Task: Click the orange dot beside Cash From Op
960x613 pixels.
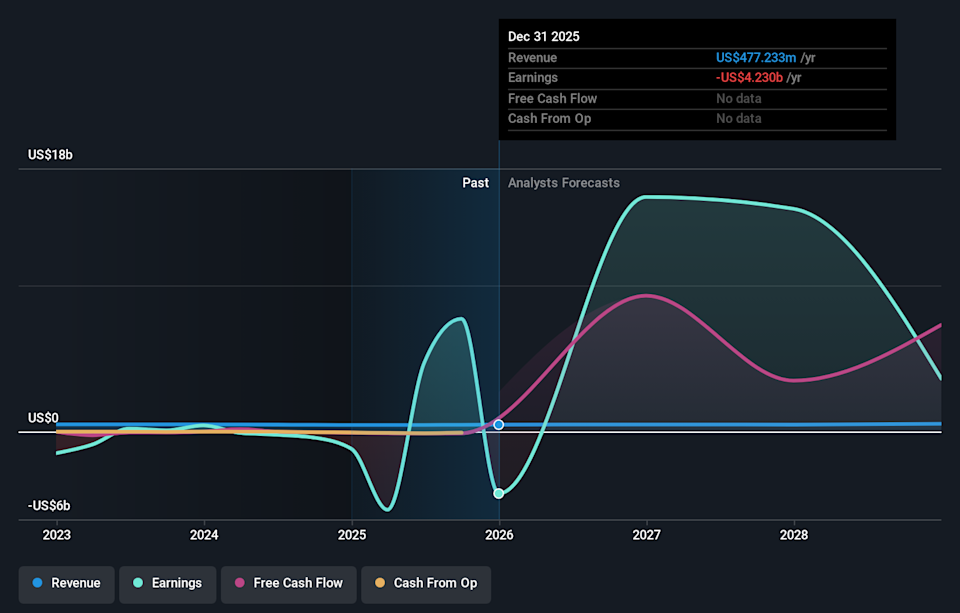Action: (380, 583)
